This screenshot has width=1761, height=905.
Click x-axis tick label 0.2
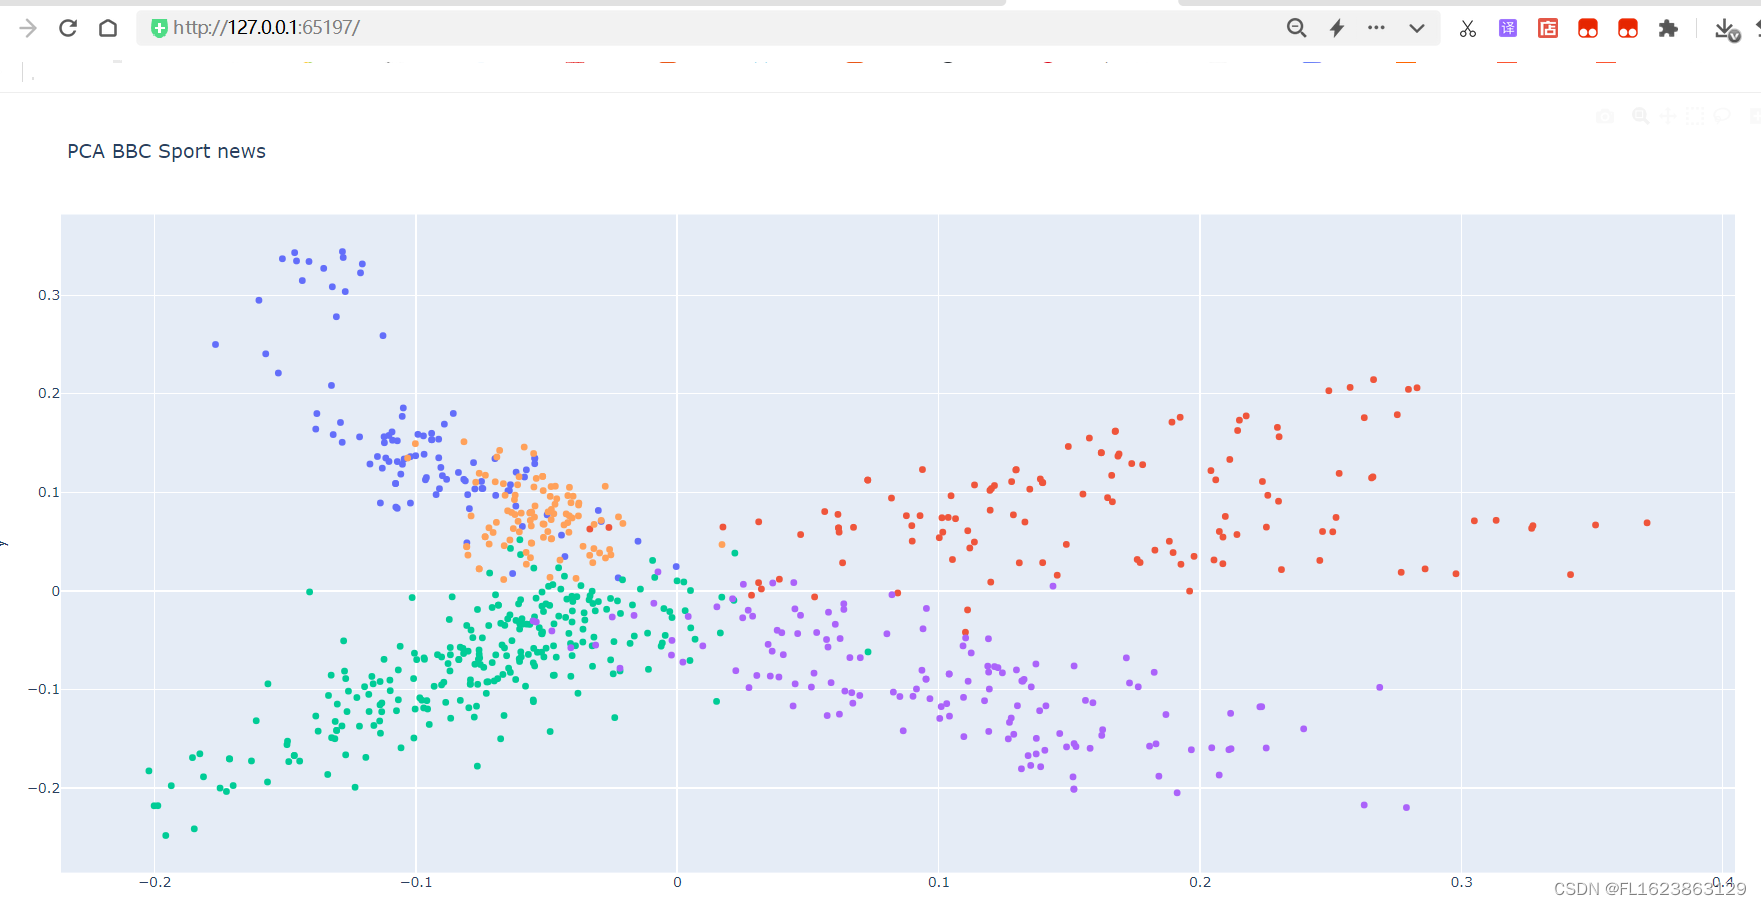click(x=1200, y=882)
